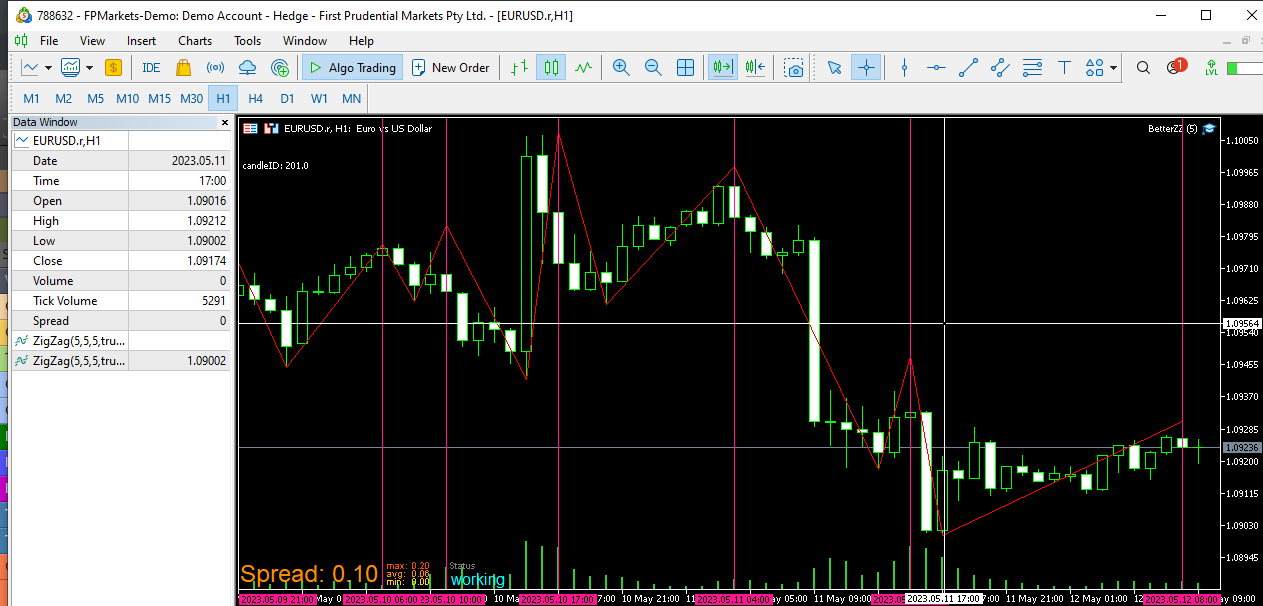The height and width of the screenshot is (606, 1263).
Task: Draw a vertical line on chart
Action: click(x=904, y=68)
